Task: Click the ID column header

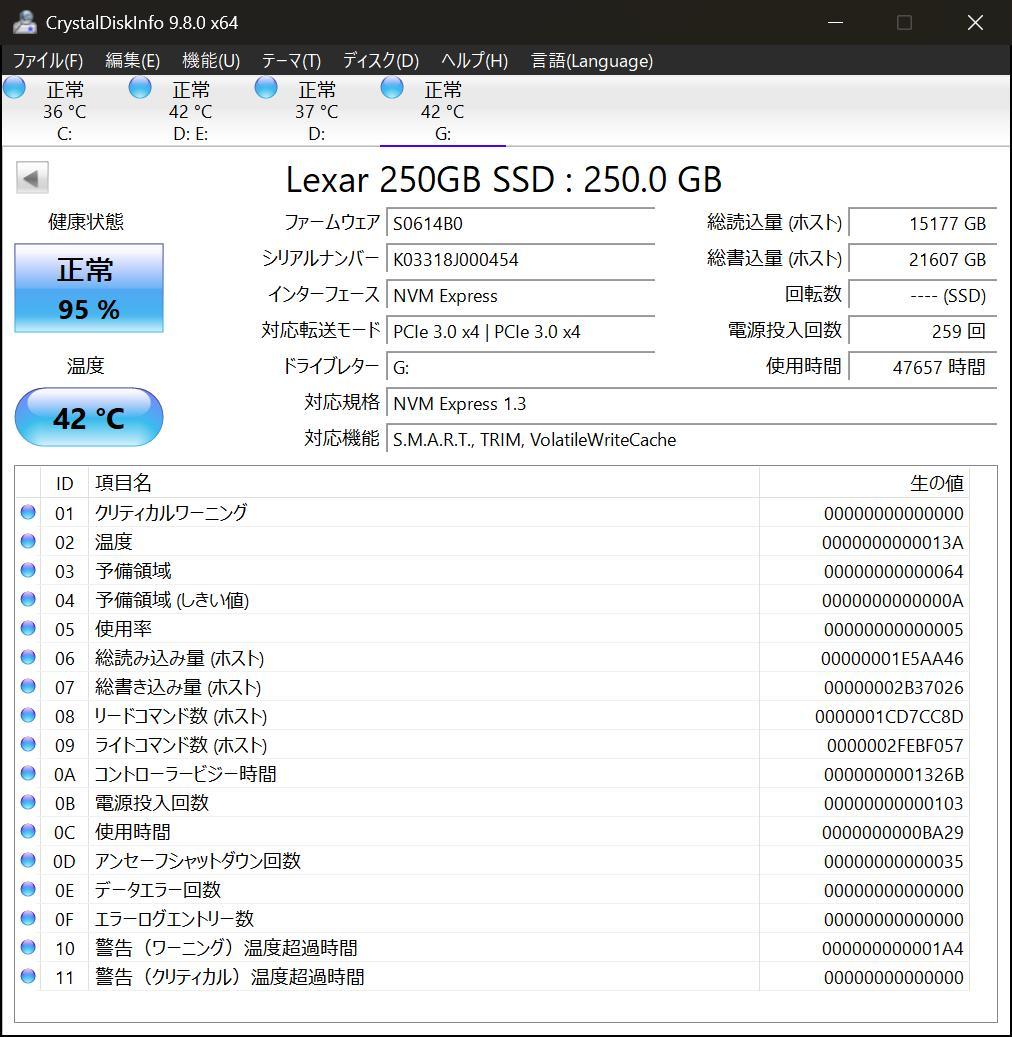Action: click(x=64, y=483)
